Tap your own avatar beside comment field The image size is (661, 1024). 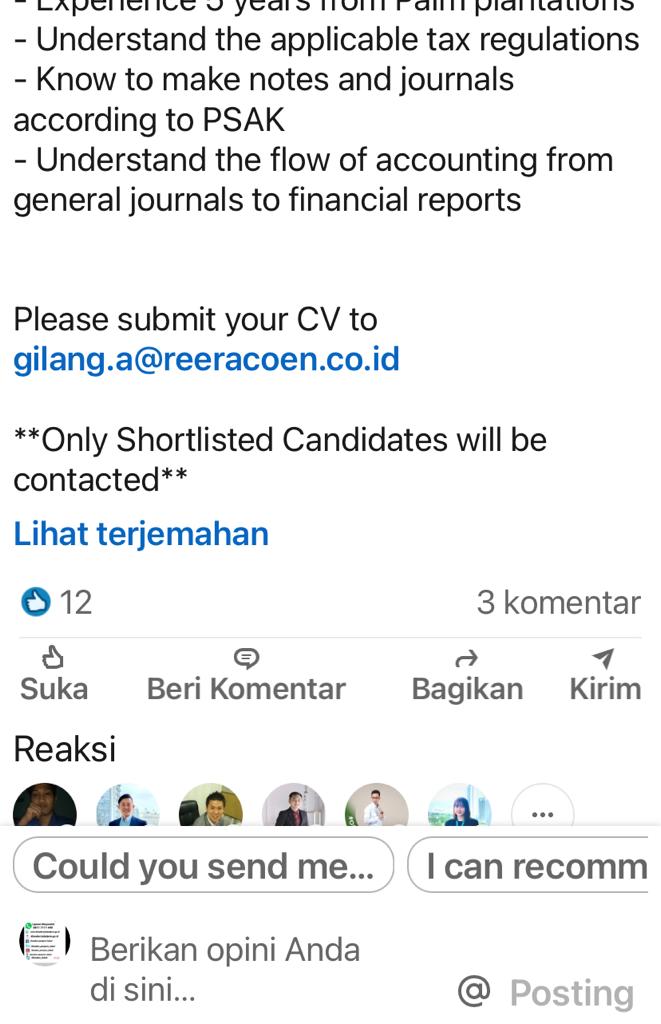pos(45,944)
